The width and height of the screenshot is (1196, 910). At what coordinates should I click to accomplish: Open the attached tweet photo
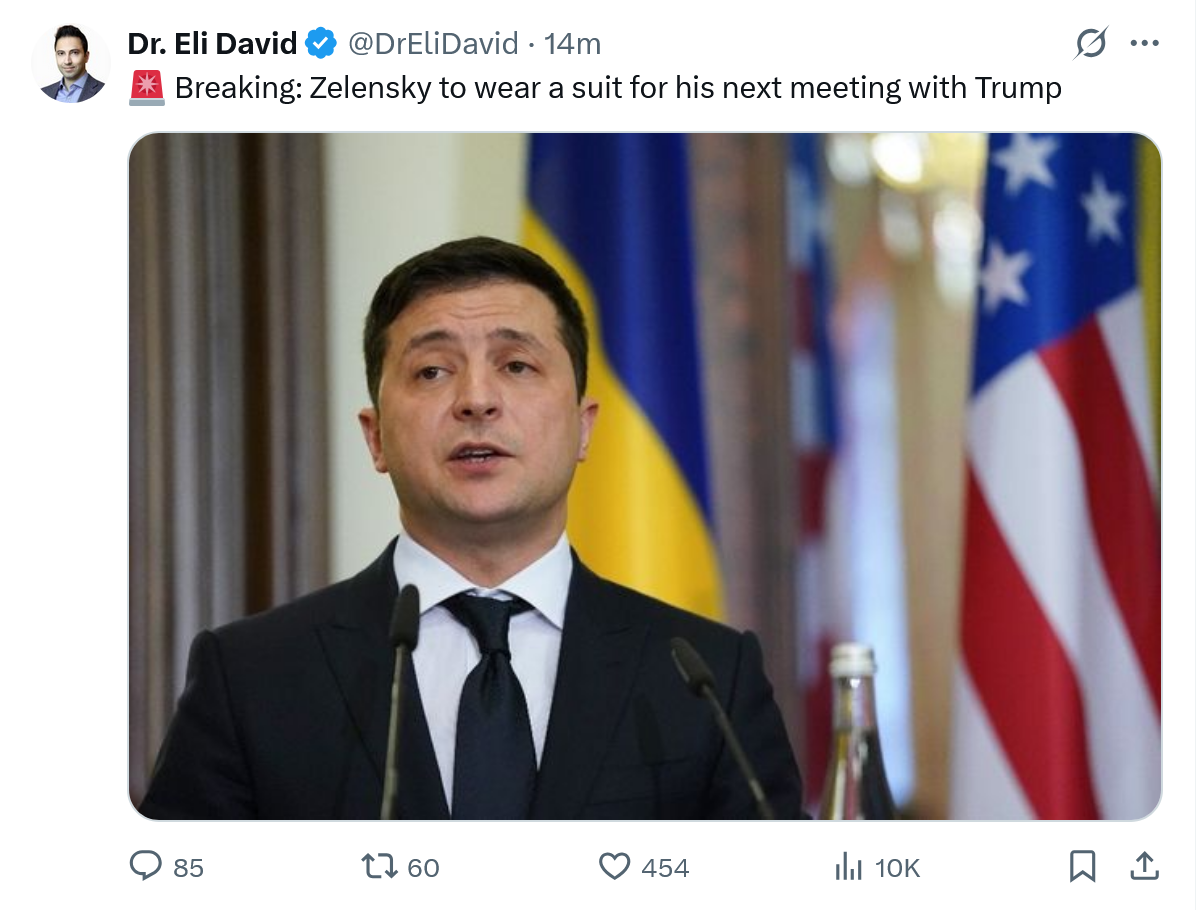[x=645, y=476]
